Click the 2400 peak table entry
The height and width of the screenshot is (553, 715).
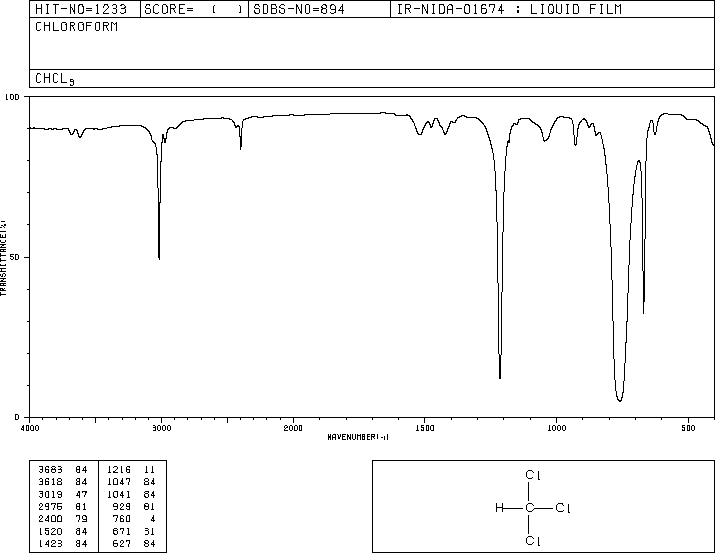tap(50, 519)
